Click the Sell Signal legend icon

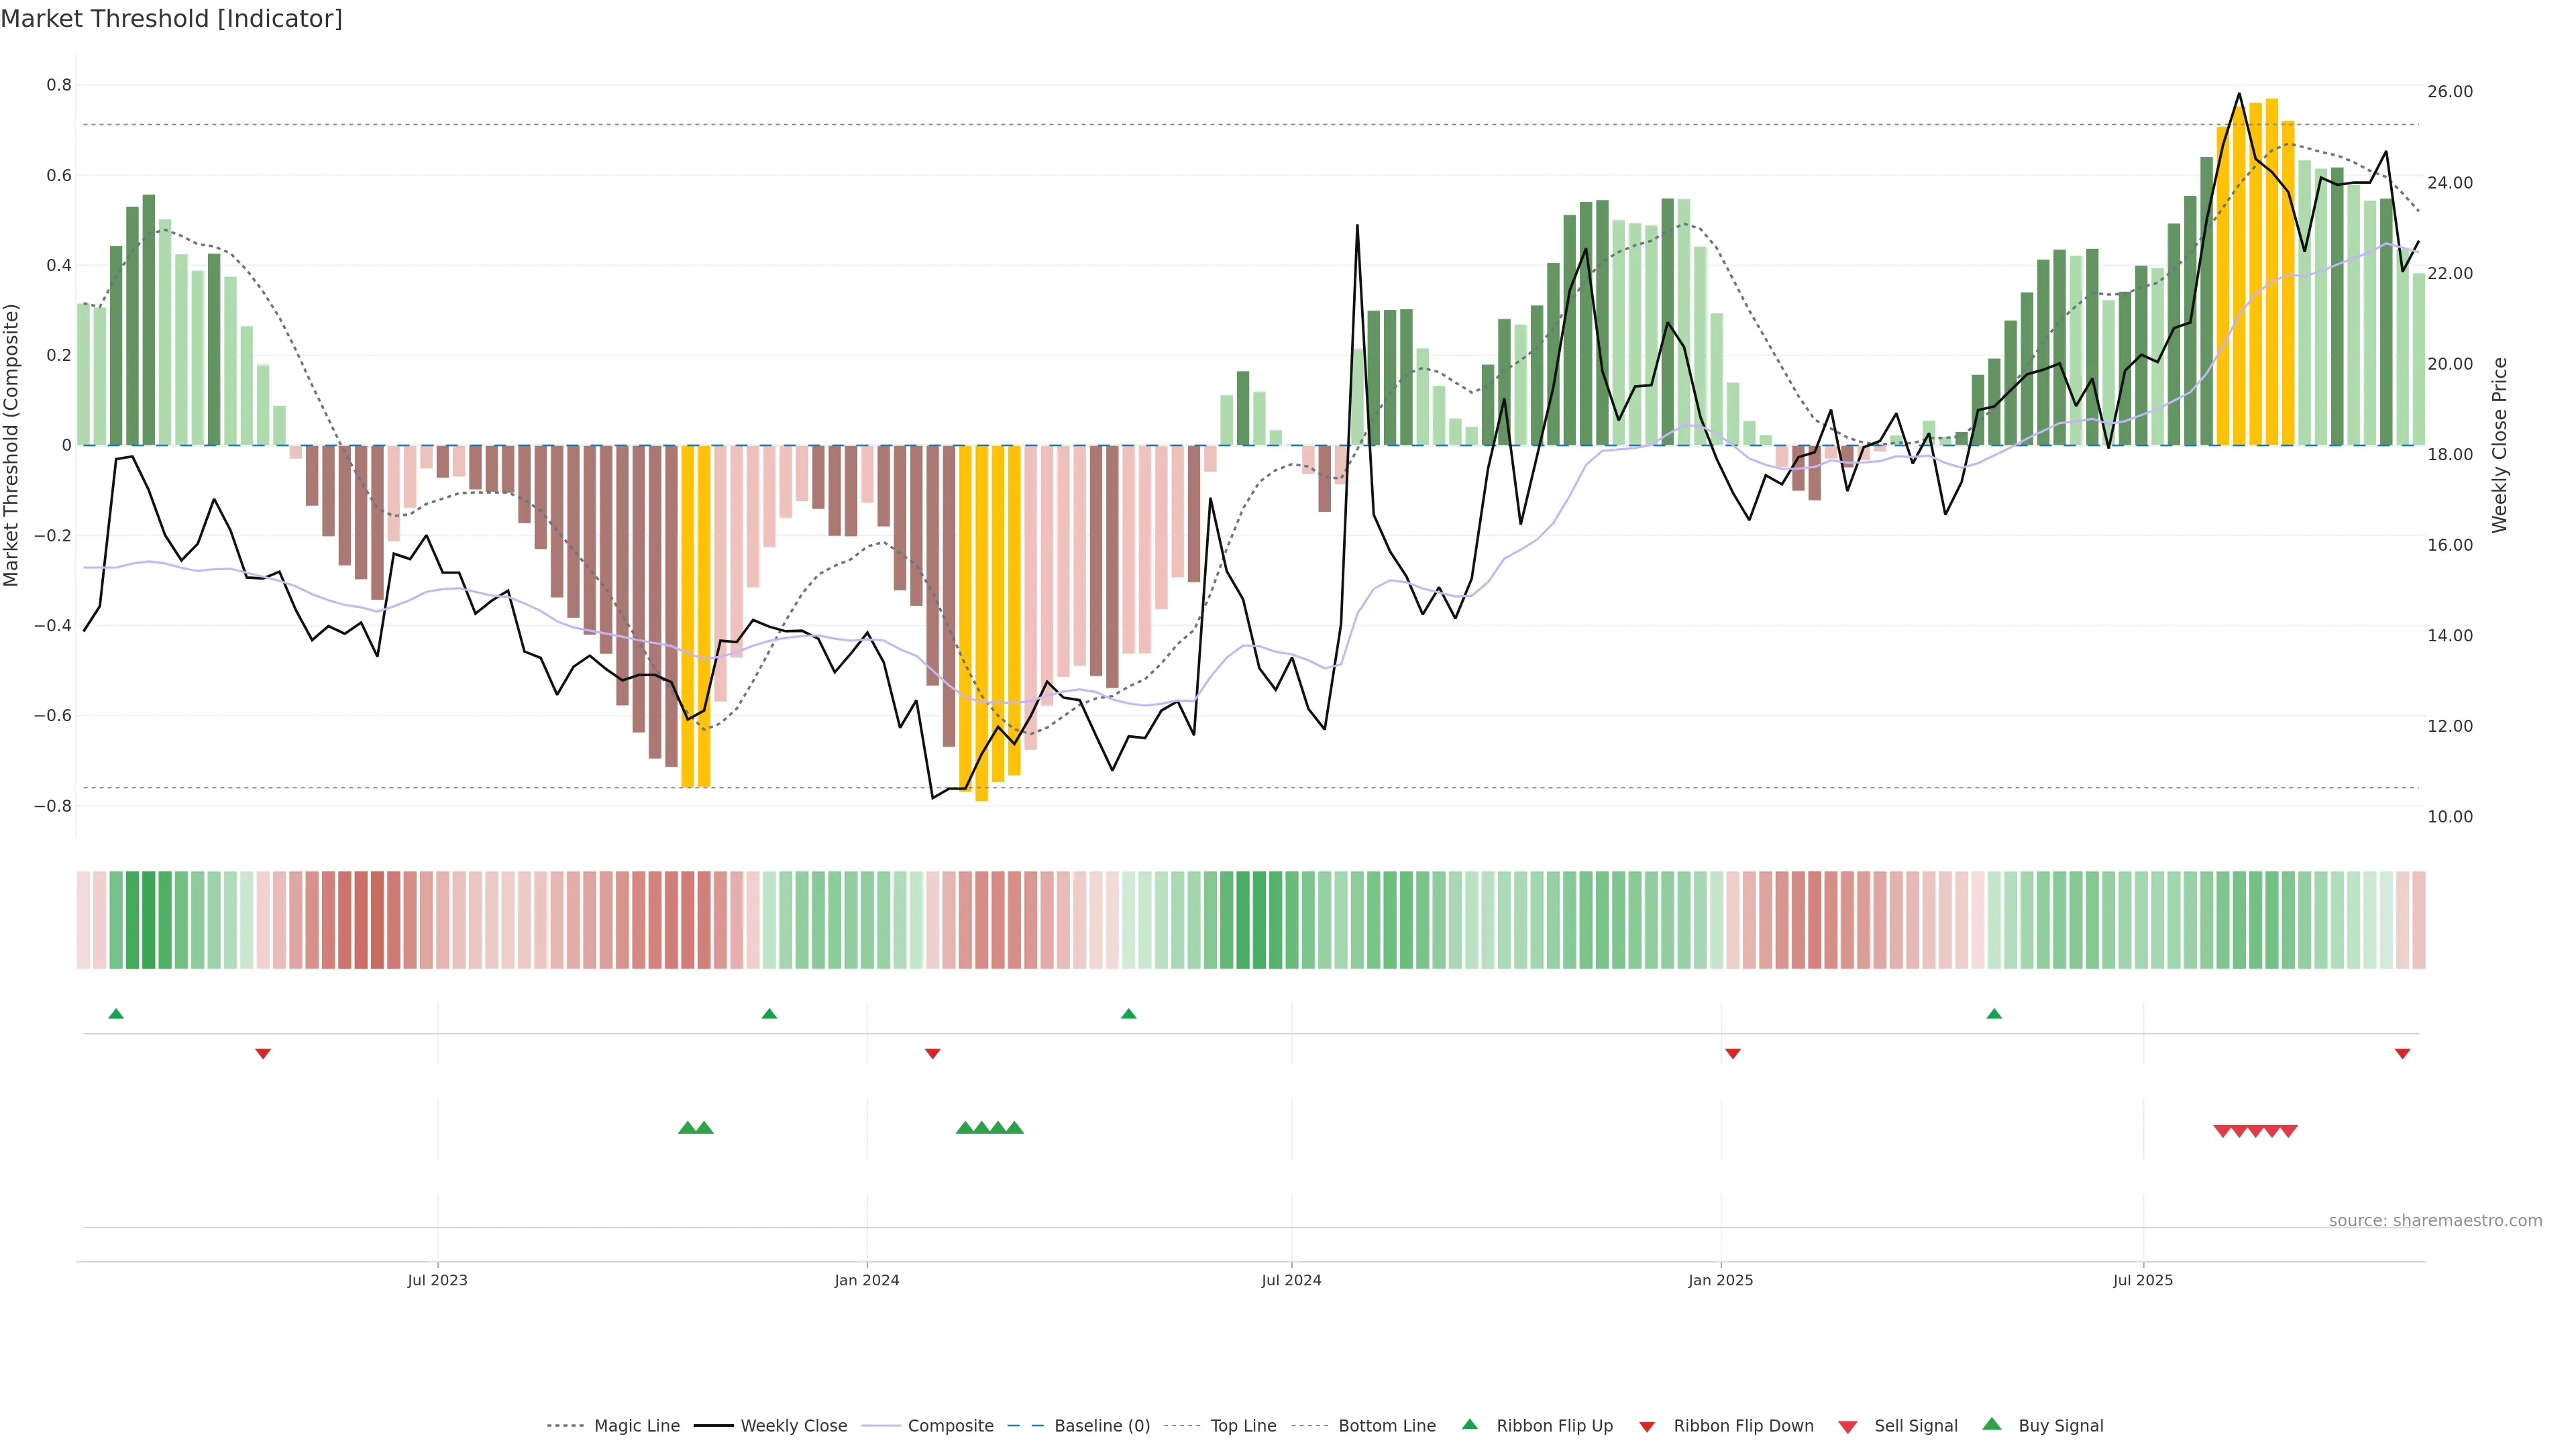[x=1848, y=1427]
